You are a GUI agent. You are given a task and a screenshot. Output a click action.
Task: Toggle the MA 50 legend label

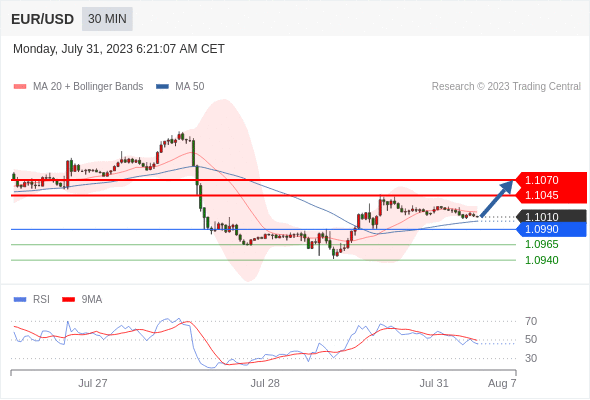[x=190, y=87]
